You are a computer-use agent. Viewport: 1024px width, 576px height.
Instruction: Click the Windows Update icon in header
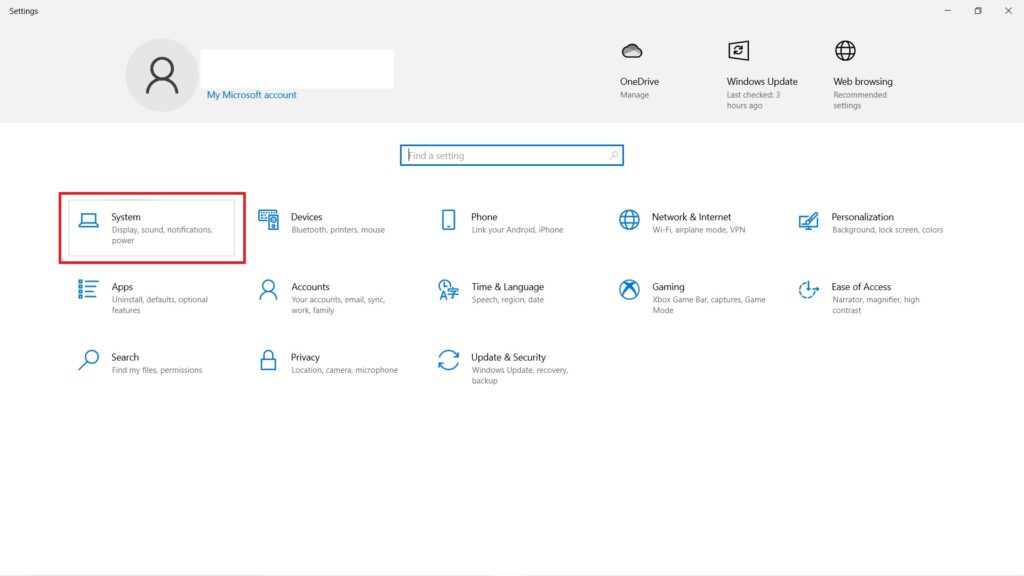739,50
